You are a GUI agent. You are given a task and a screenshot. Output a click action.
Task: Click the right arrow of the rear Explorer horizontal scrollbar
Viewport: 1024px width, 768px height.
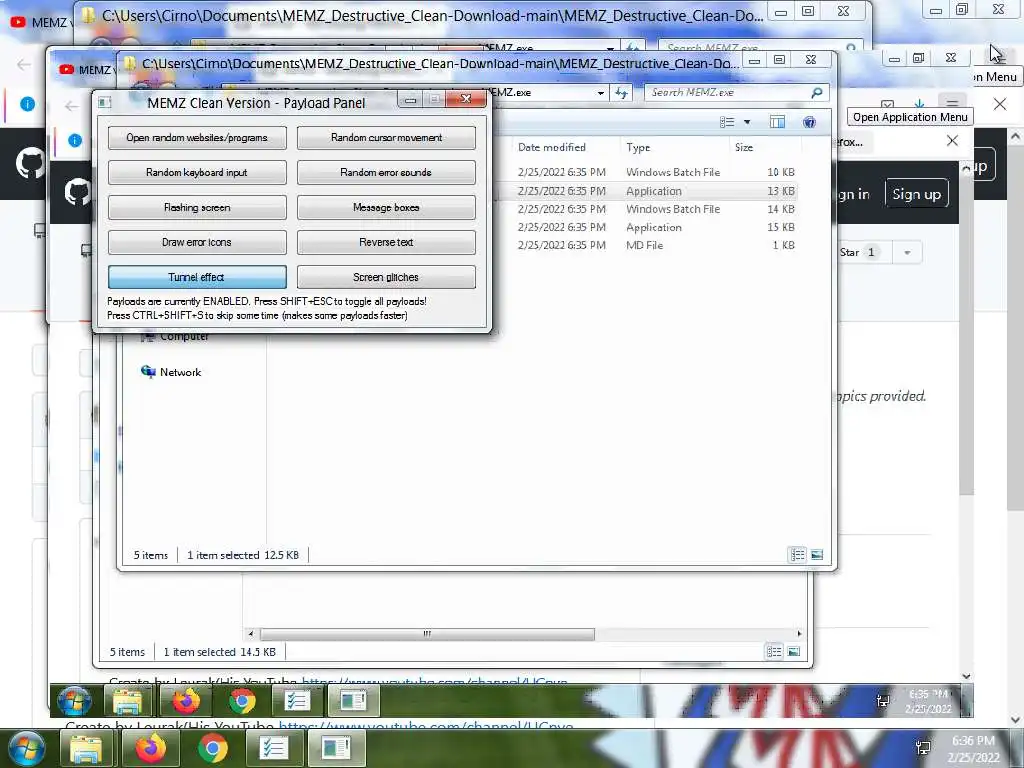799,633
